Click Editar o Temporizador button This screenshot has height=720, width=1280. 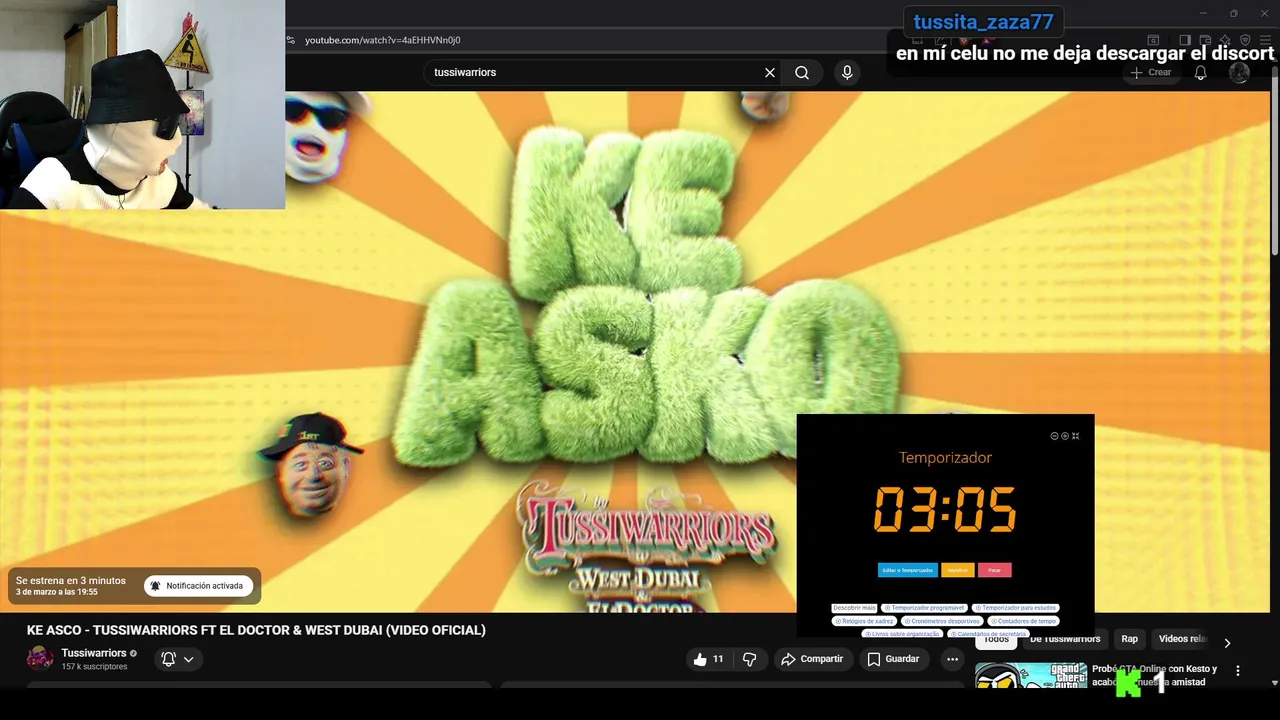click(908, 570)
